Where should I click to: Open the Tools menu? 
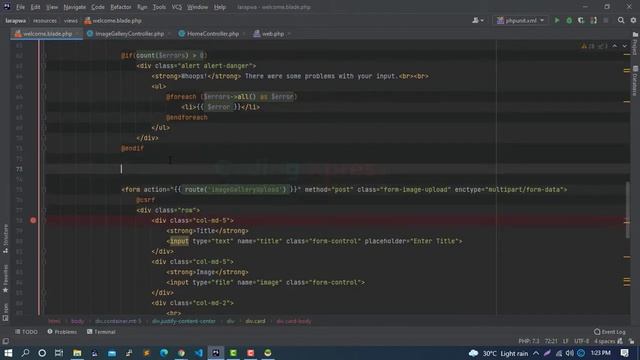[159, 7]
